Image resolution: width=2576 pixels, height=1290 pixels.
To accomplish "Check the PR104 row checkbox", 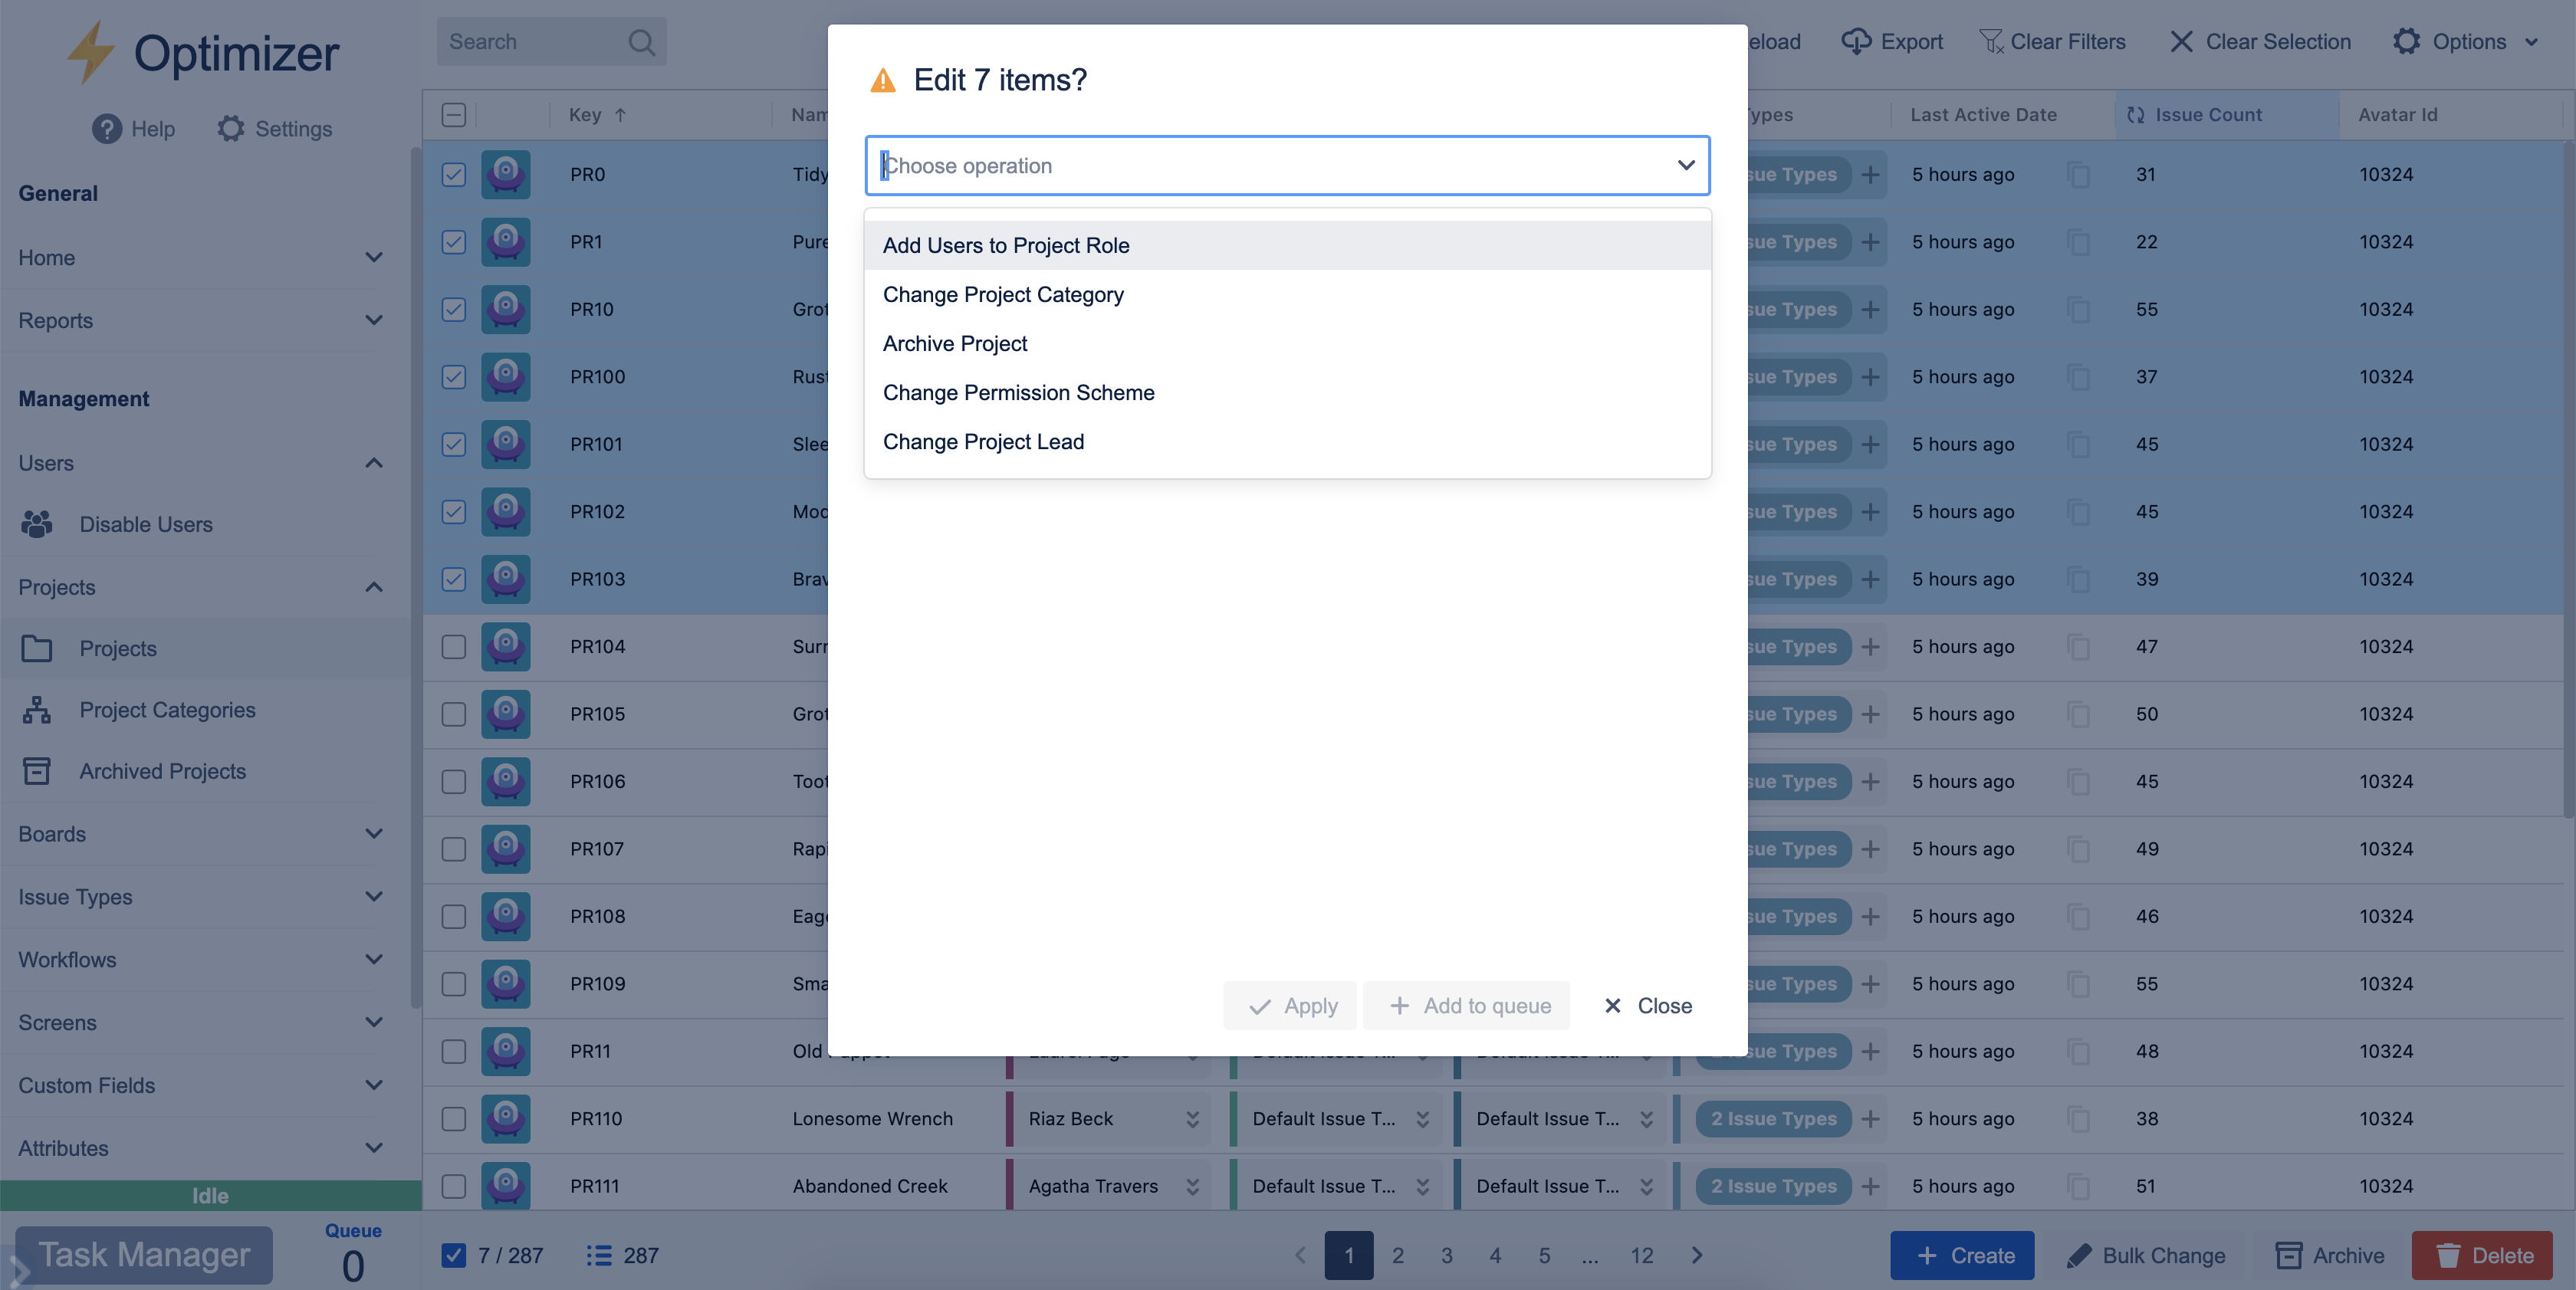I will click(x=454, y=647).
